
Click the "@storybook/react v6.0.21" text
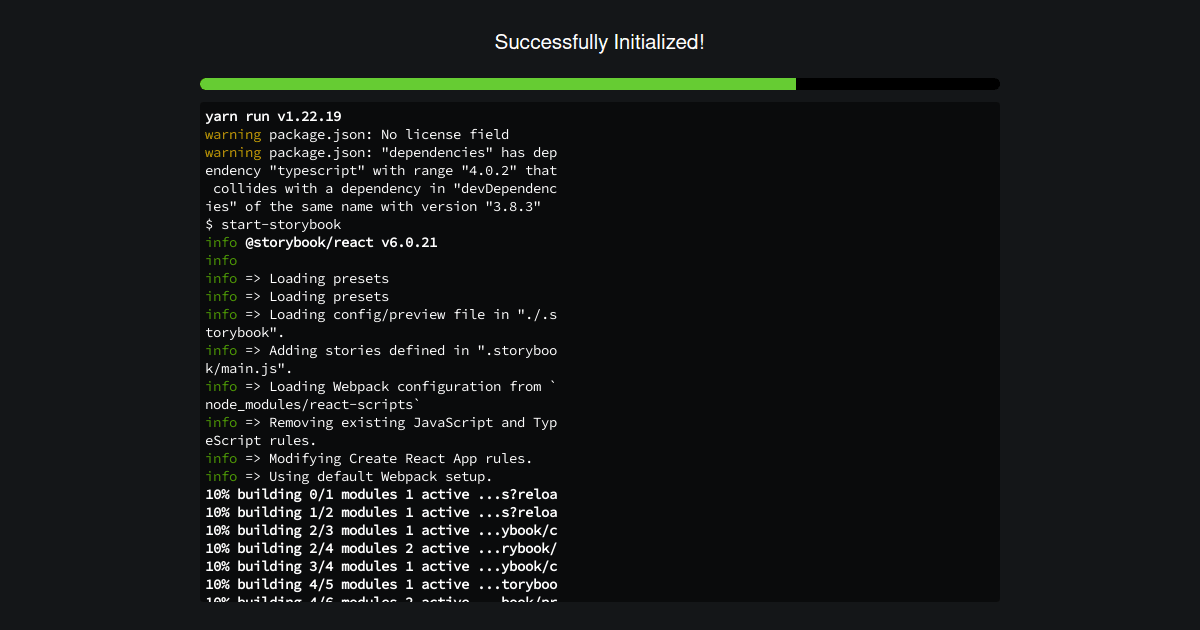click(341, 242)
